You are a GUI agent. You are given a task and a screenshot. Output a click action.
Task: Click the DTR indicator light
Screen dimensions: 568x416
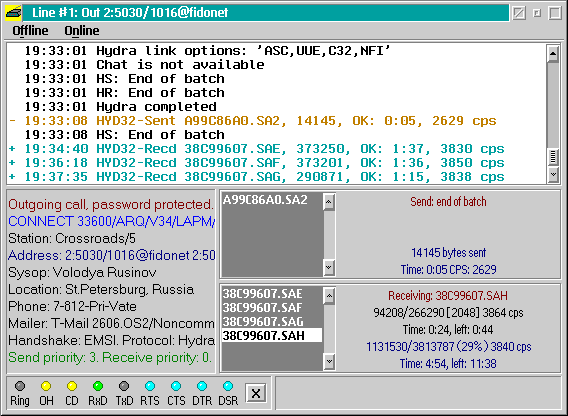click(202, 386)
